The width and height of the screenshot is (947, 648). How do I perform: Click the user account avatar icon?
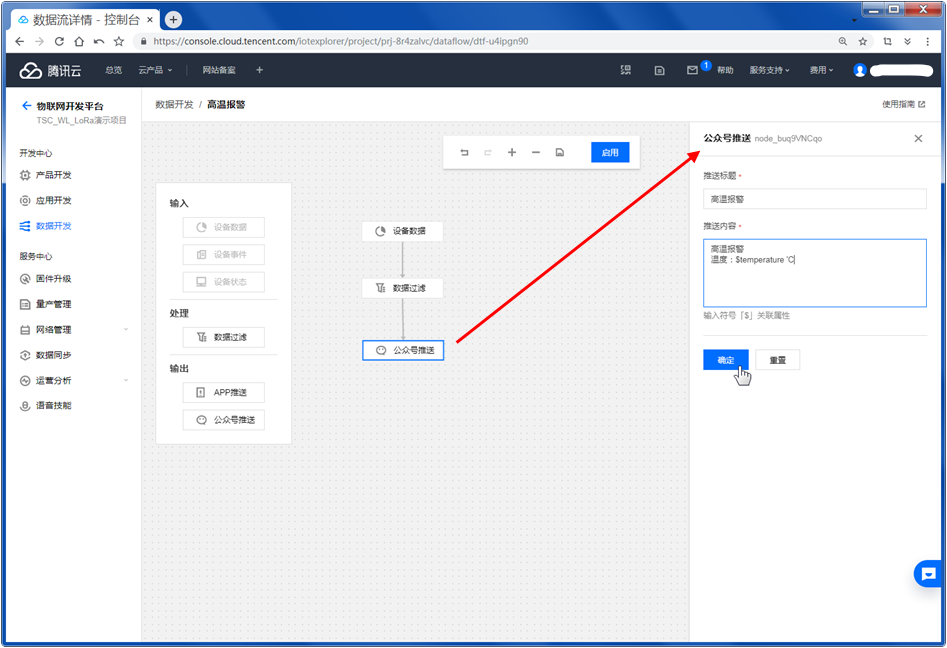click(x=859, y=70)
